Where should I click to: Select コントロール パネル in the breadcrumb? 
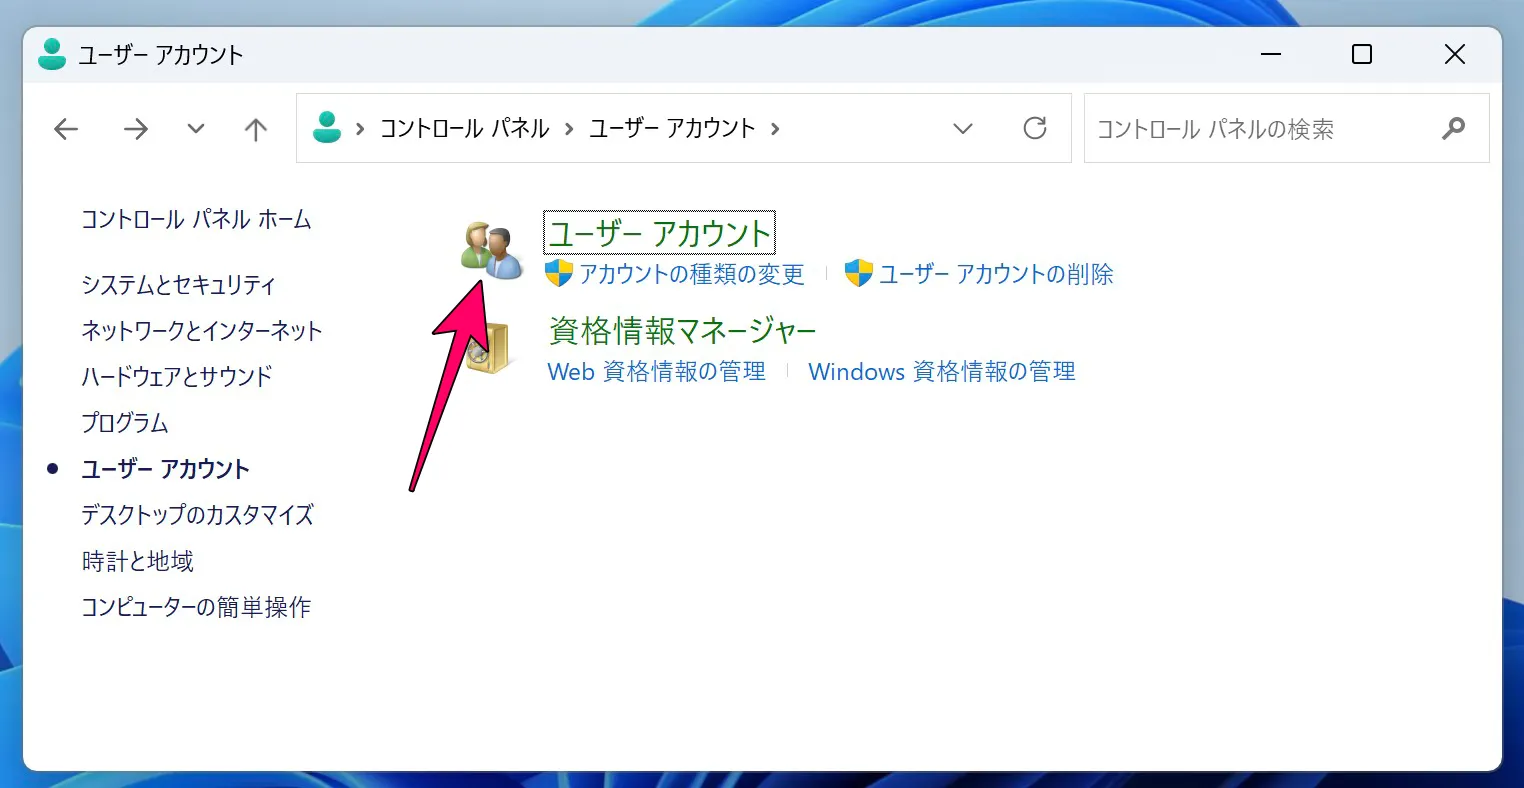click(x=465, y=128)
